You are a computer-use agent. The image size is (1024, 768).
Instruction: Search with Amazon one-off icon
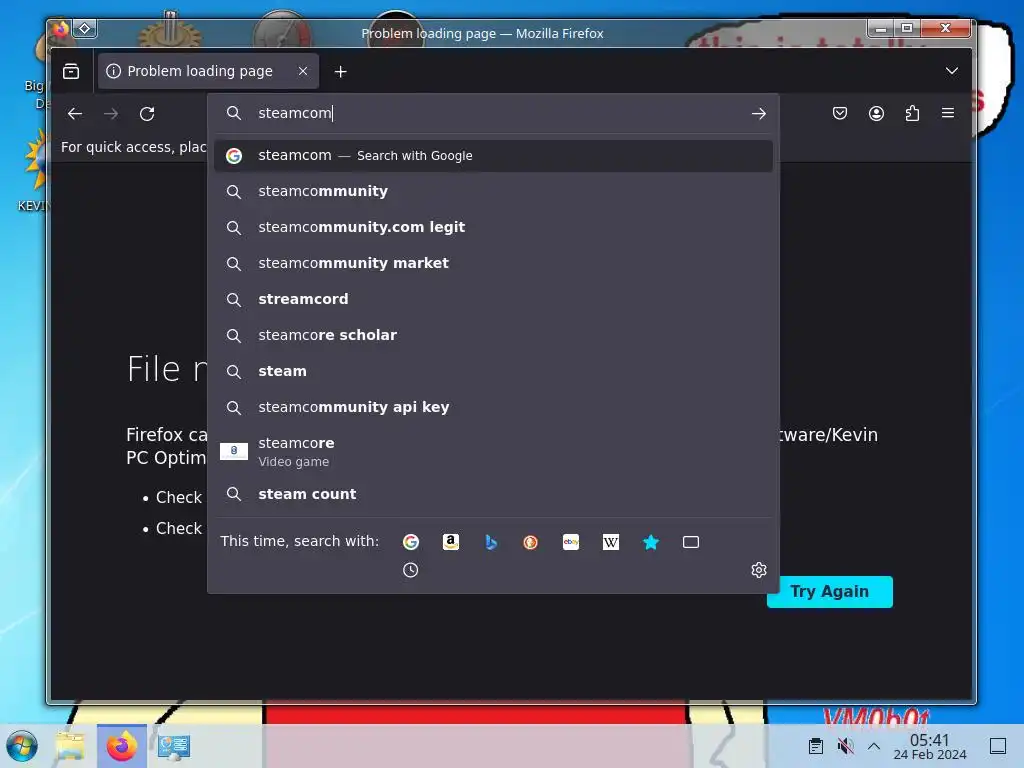click(x=451, y=542)
